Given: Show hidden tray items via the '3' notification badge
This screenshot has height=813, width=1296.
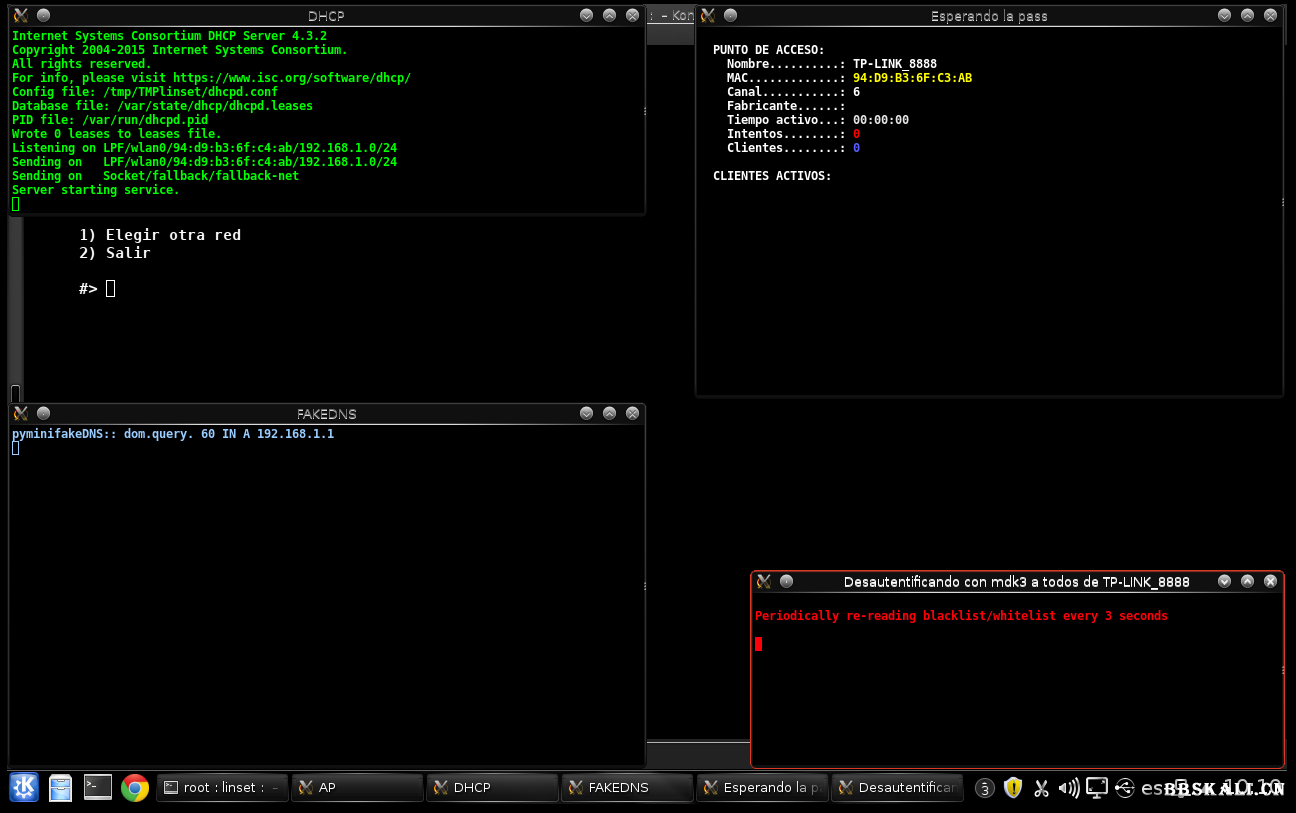Looking at the screenshot, I should coord(985,788).
